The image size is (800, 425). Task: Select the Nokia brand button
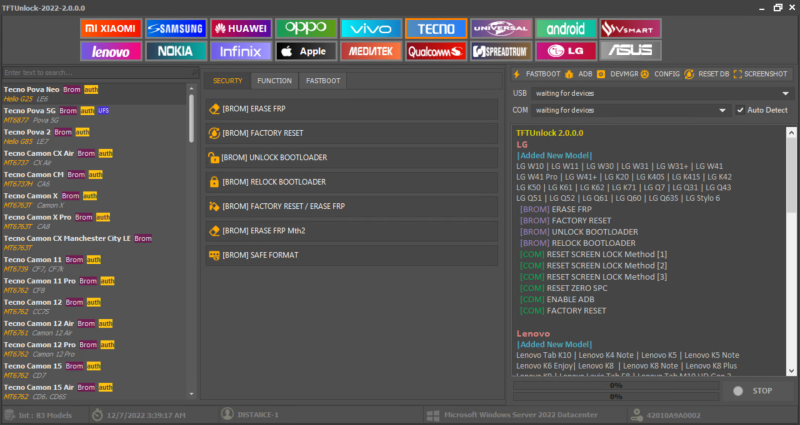176,51
